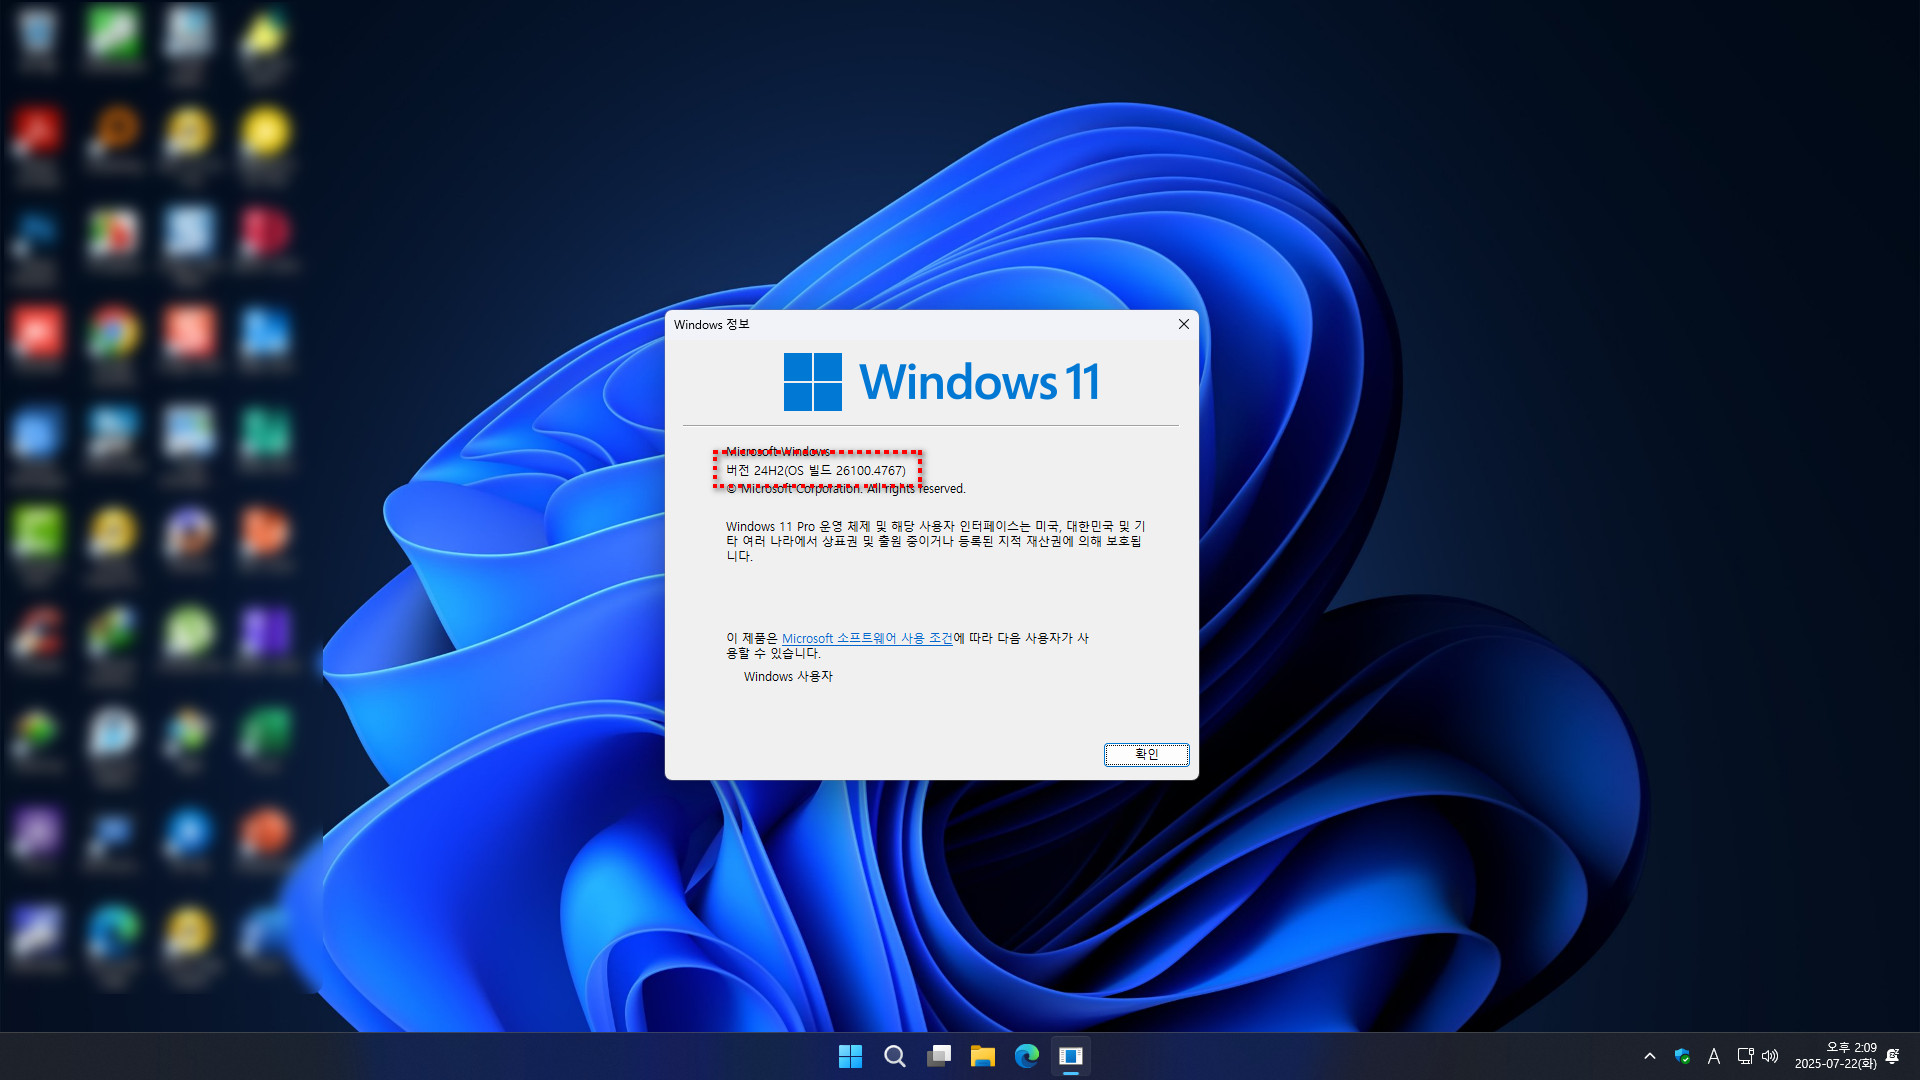Open clock and calendar flyout at 오후 2:09
This screenshot has height=1080, width=1920.
coord(1835,1056)
